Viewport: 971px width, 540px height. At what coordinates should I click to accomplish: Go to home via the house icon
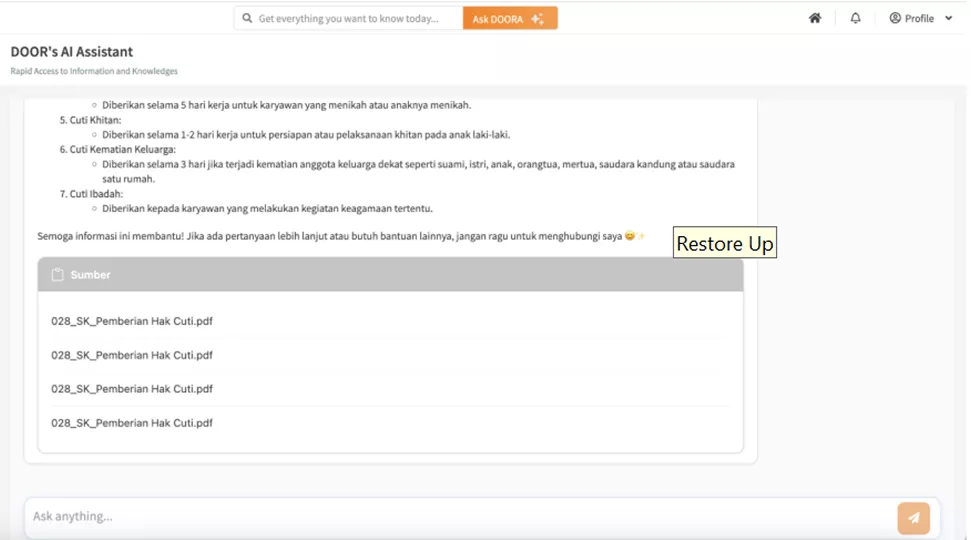point(815,18)
